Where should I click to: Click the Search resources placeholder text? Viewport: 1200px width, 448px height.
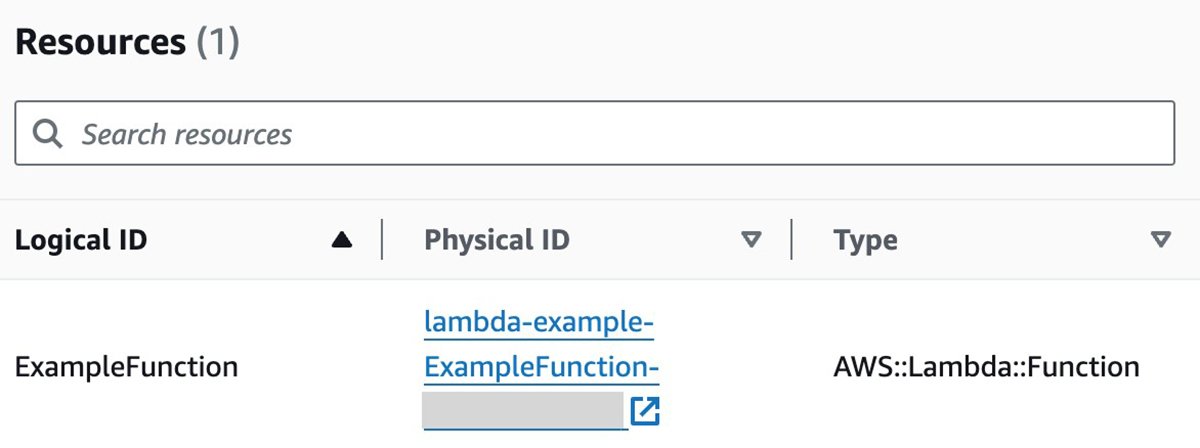(187, 134)
